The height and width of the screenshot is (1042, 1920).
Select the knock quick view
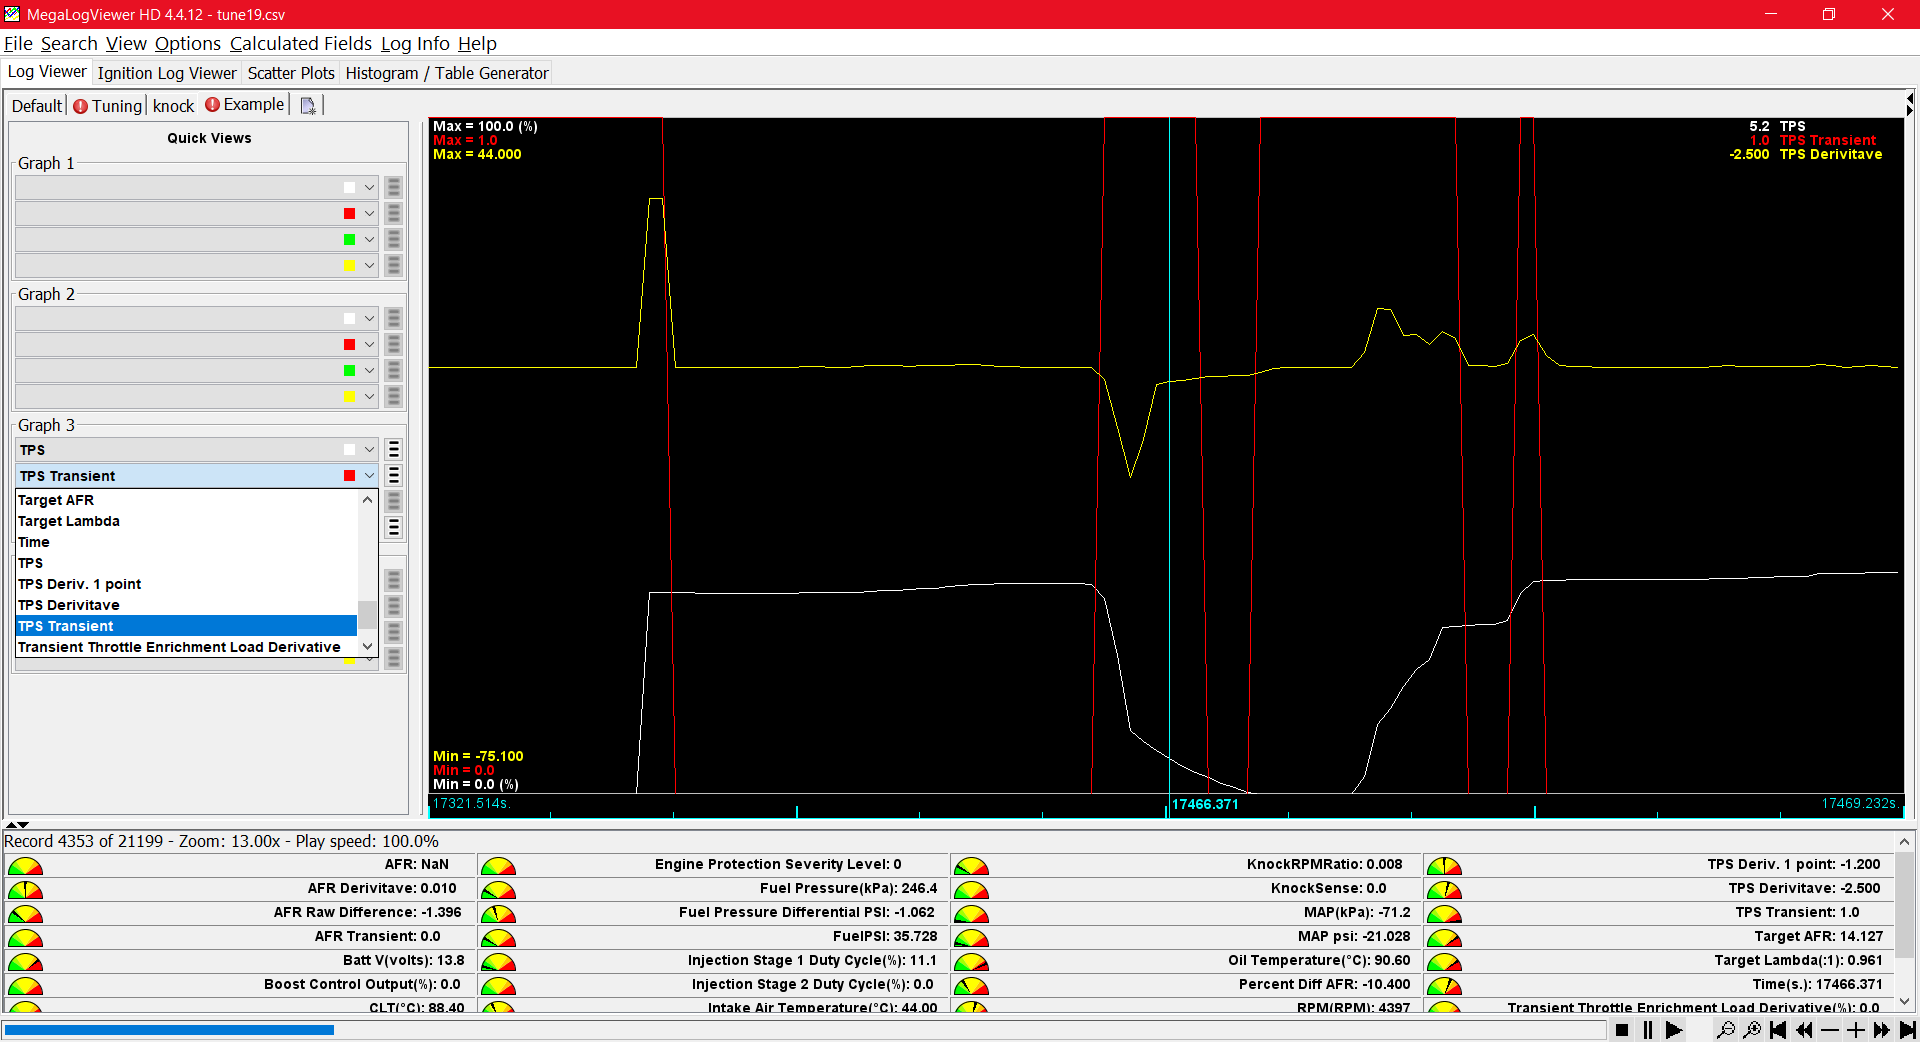[174, 105]
